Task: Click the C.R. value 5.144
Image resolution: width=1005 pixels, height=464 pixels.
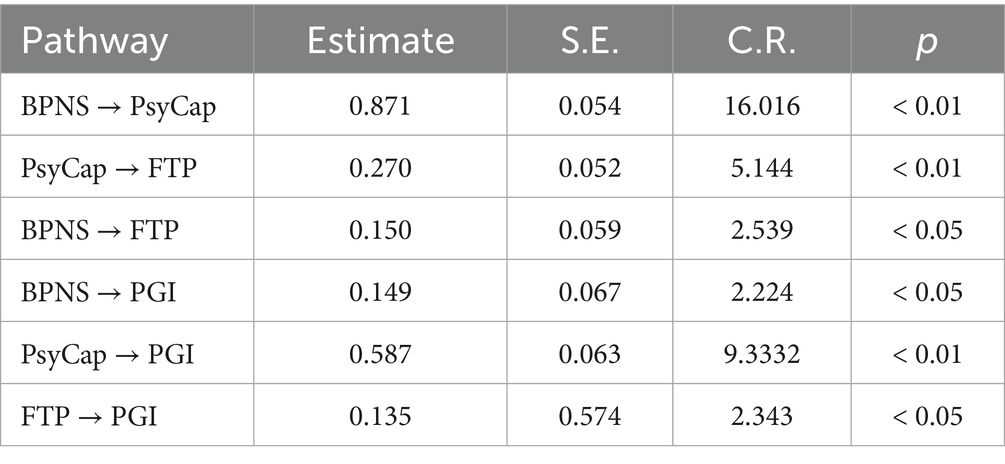Action: (766, 168)
